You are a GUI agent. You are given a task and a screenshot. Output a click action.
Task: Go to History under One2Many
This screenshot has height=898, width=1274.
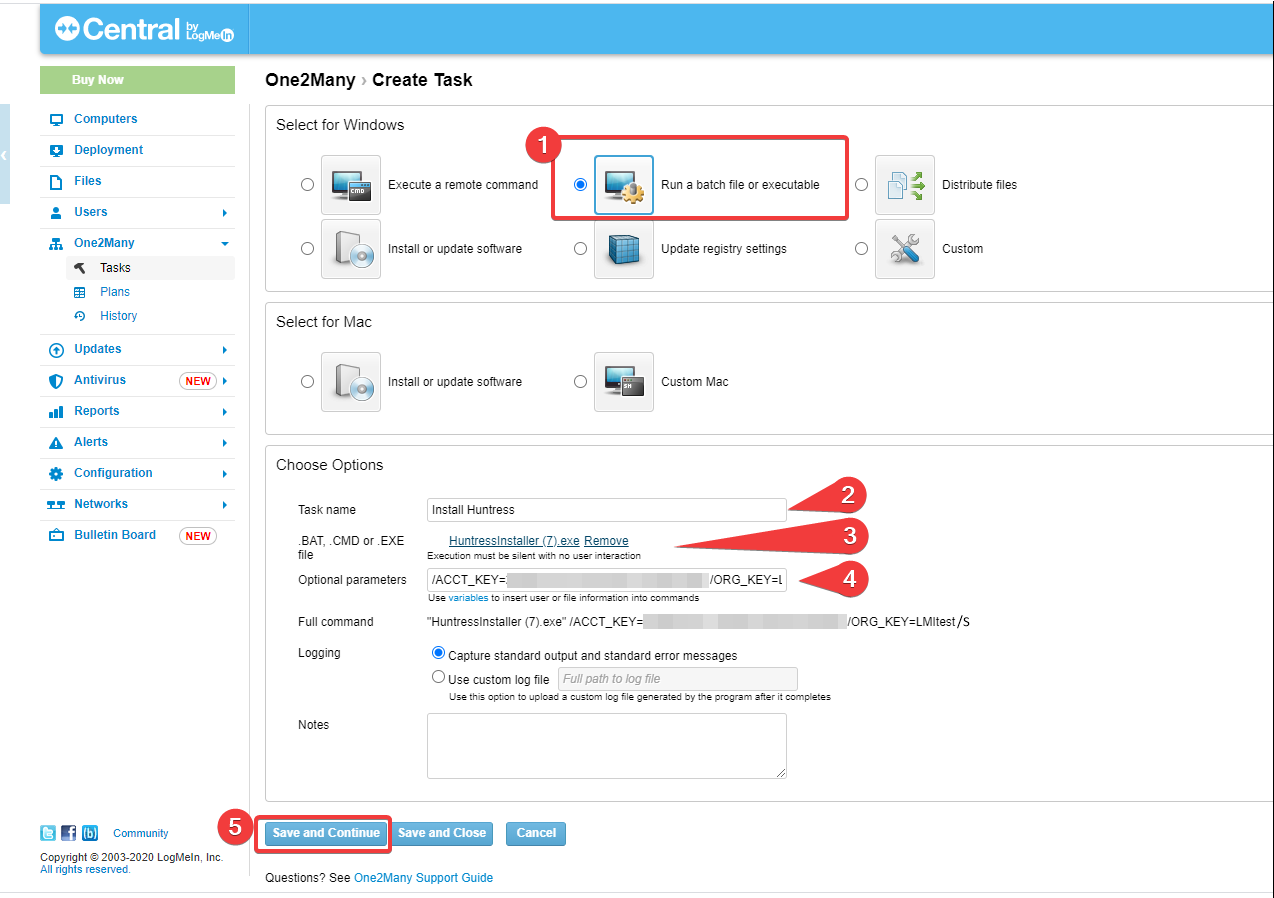click(118, 316)
